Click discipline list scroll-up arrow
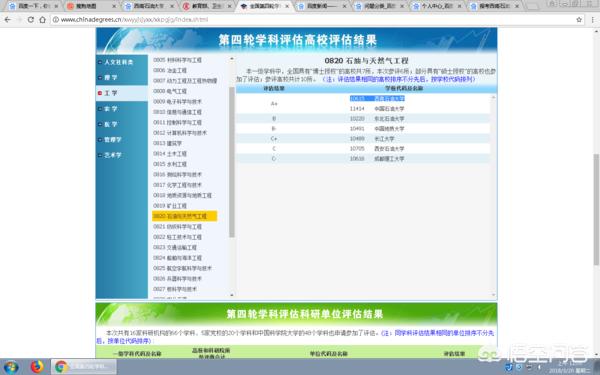The height and width of the screenshot is (375, 600). click(232, 59)
